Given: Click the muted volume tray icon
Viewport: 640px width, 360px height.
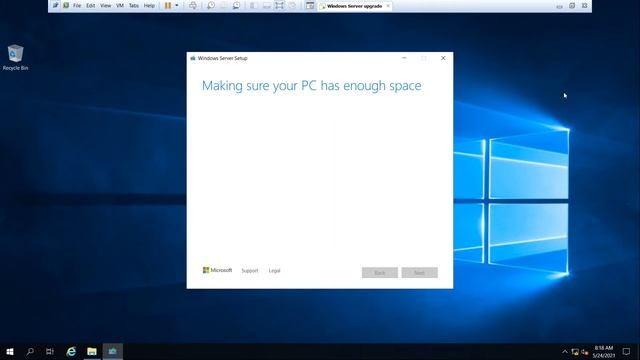Looking at the screenshot, I should pyautogui.click(x=585, y=352).
